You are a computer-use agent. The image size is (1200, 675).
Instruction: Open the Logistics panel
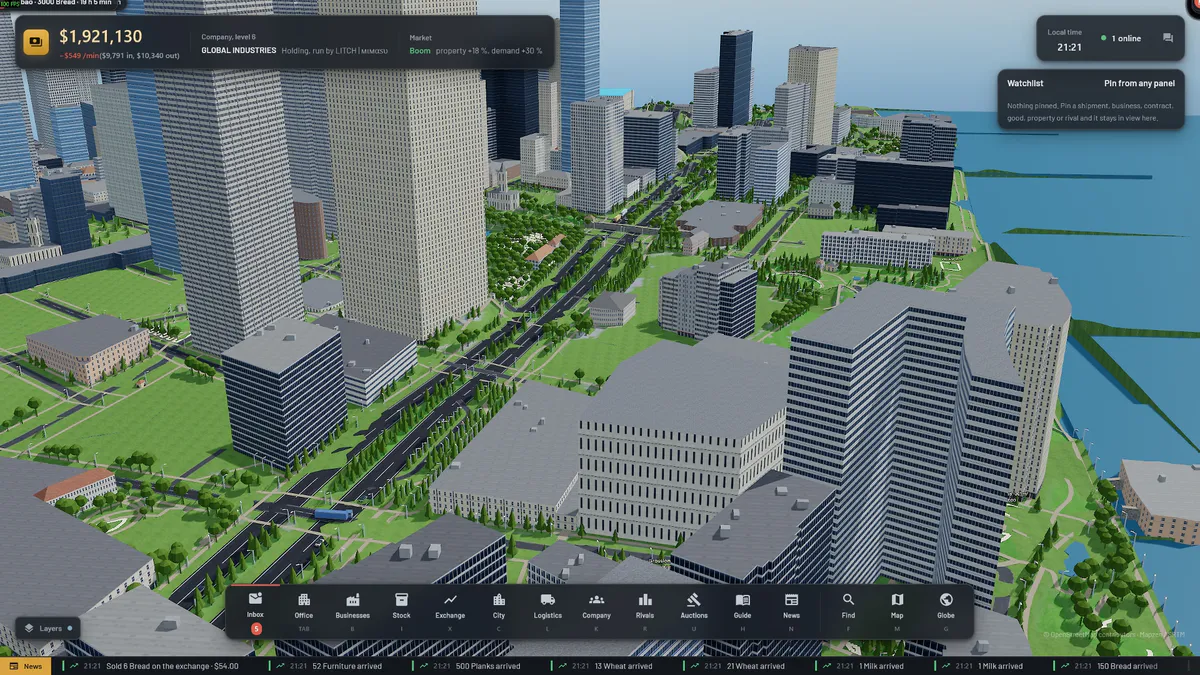tap(548, 611)
